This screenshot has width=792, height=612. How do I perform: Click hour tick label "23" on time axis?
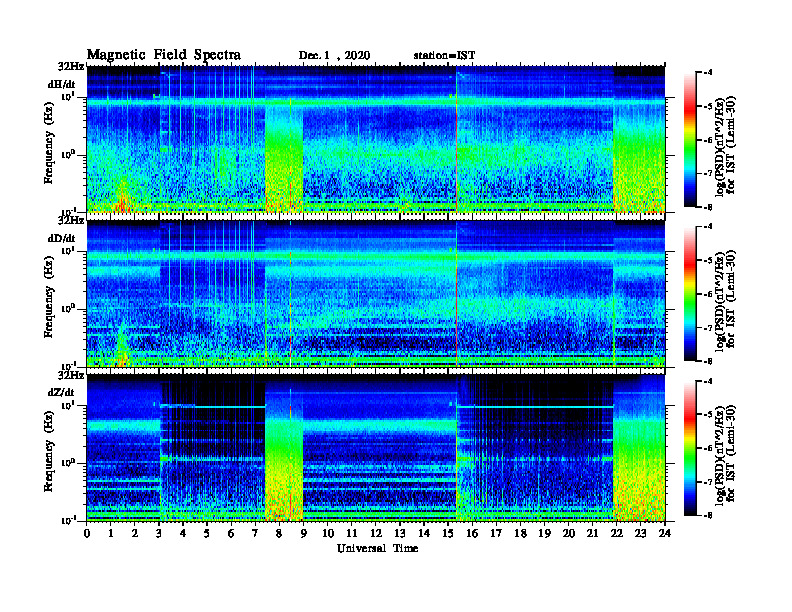(x=640, y=533)
